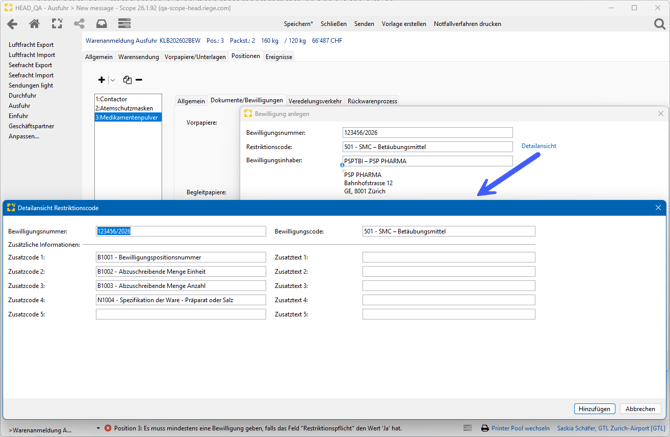Click the fullscreen expand icon
670x437 pixels.
[x=57, y=24]
